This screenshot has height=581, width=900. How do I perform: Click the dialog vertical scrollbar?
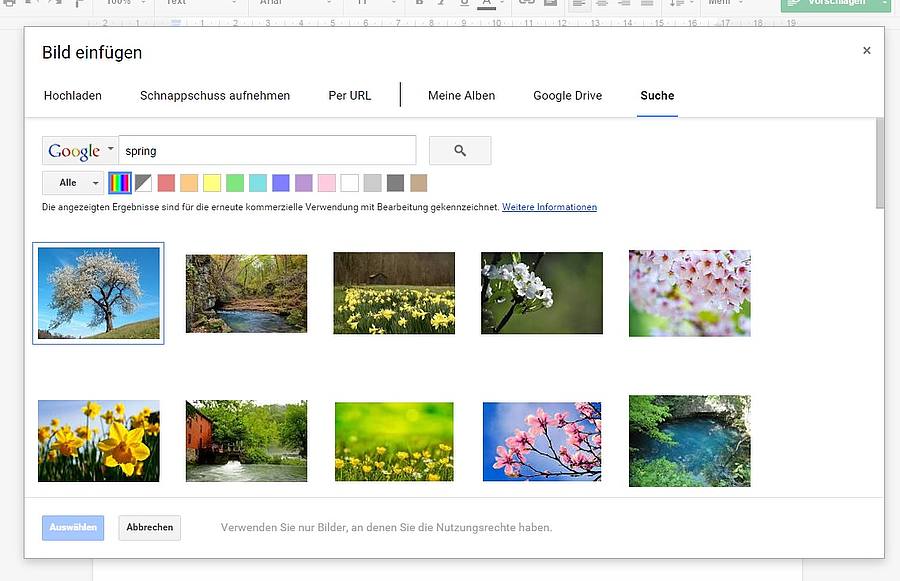click(x=880, y=164)
